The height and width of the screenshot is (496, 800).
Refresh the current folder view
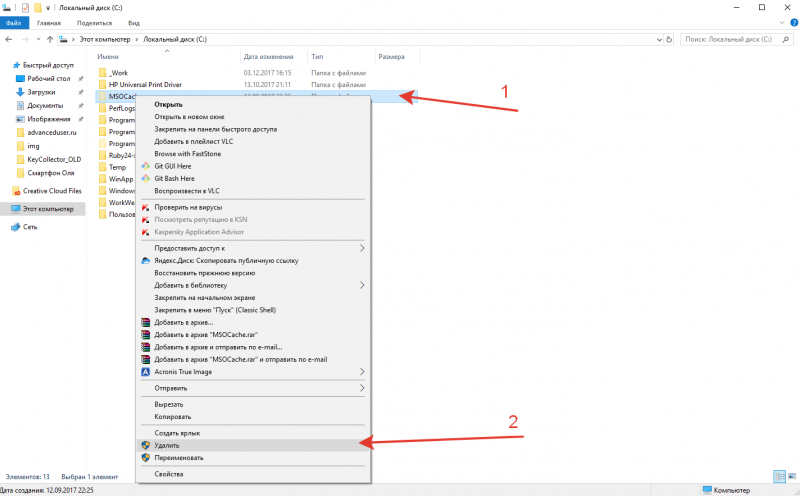pos(669,39)
